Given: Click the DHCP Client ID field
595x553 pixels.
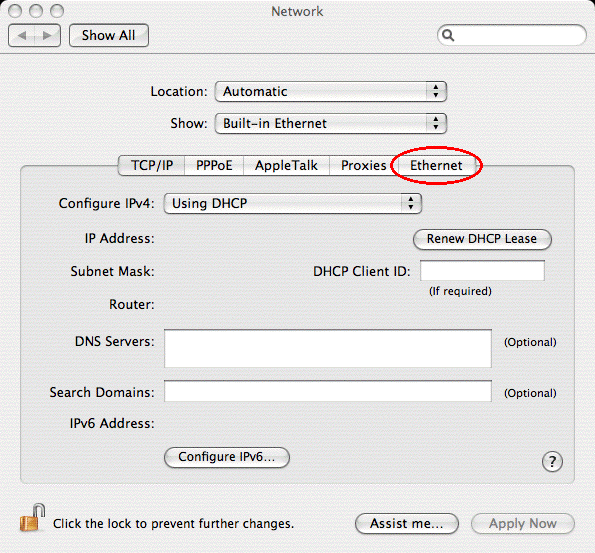Looking at the screenshot, I should 482,271.
